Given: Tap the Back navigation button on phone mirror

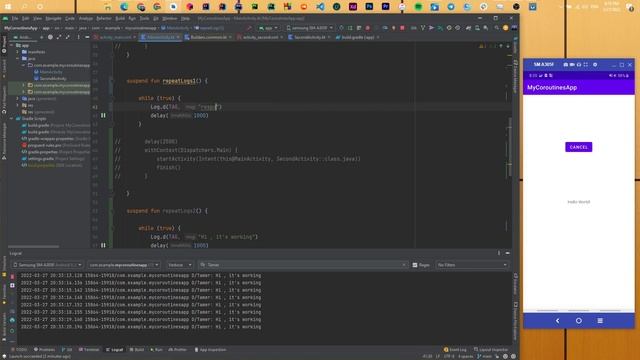Looking at the screenshot, I should (x=558, y=321).
